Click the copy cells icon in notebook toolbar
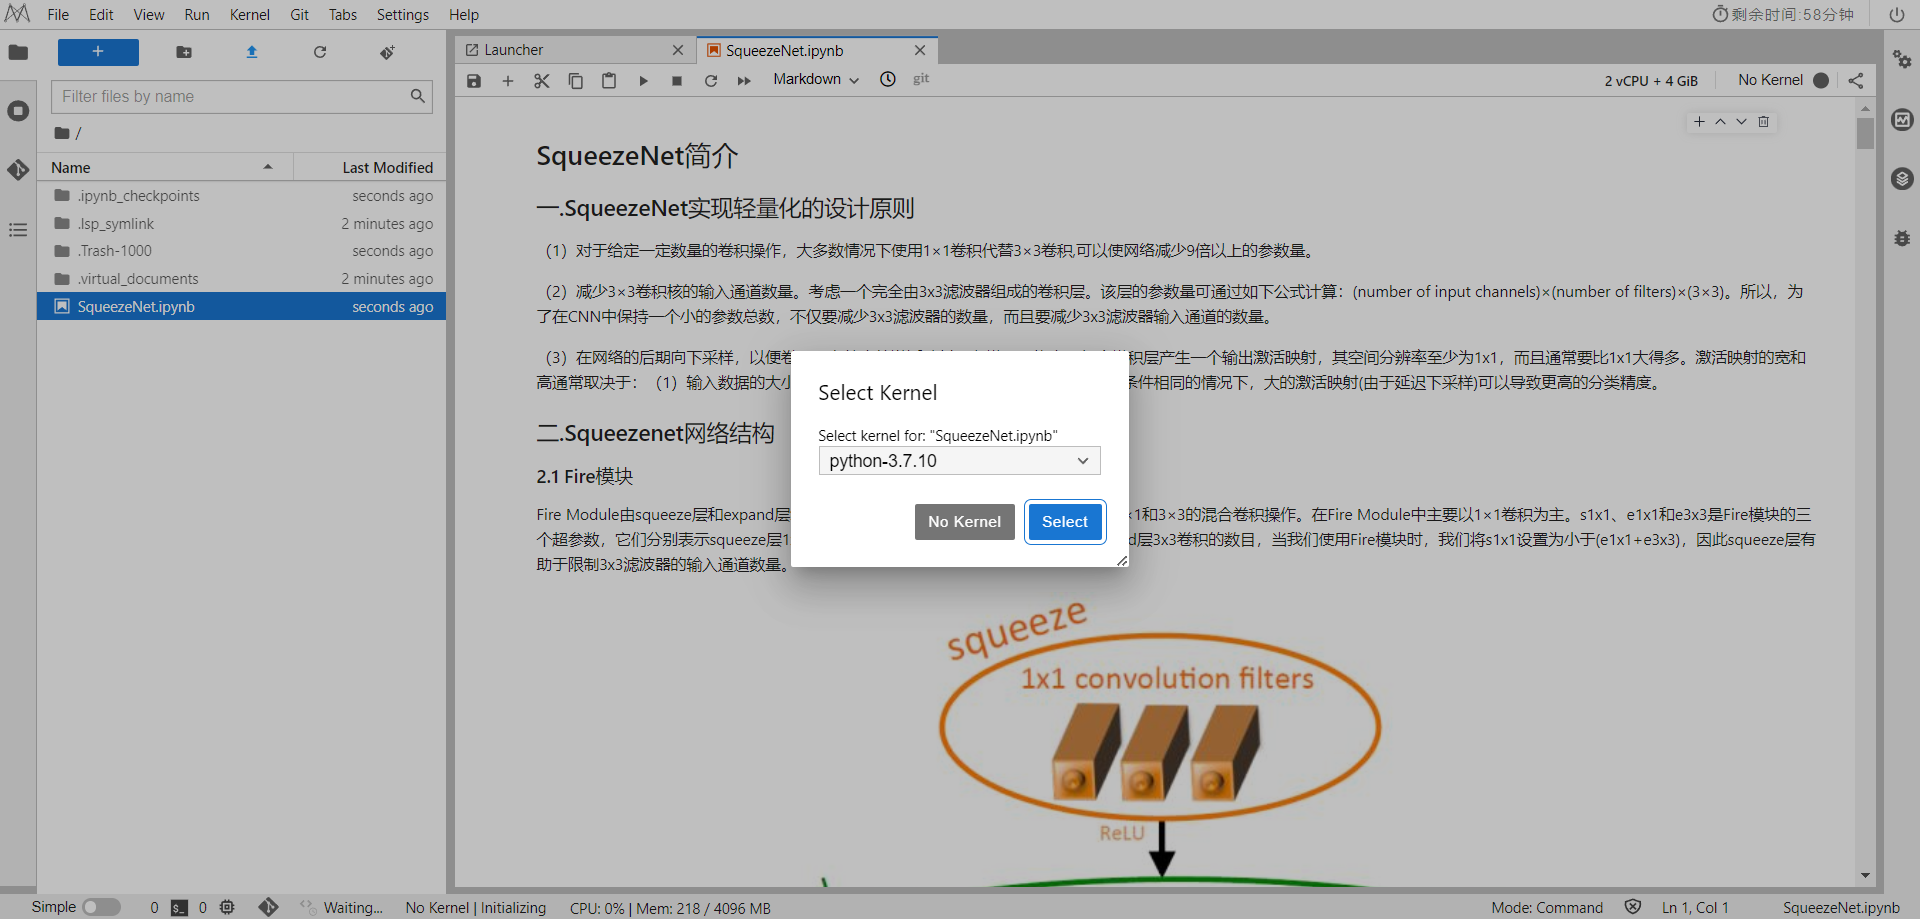1920x919 pixels. (576, 81)
